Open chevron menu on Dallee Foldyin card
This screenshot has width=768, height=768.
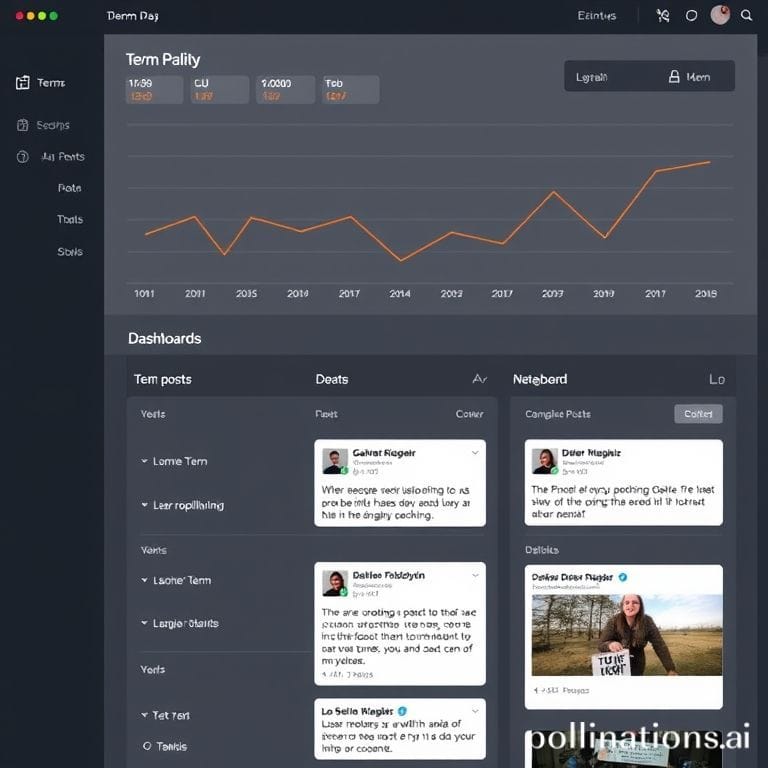click(x=475, y=575)
